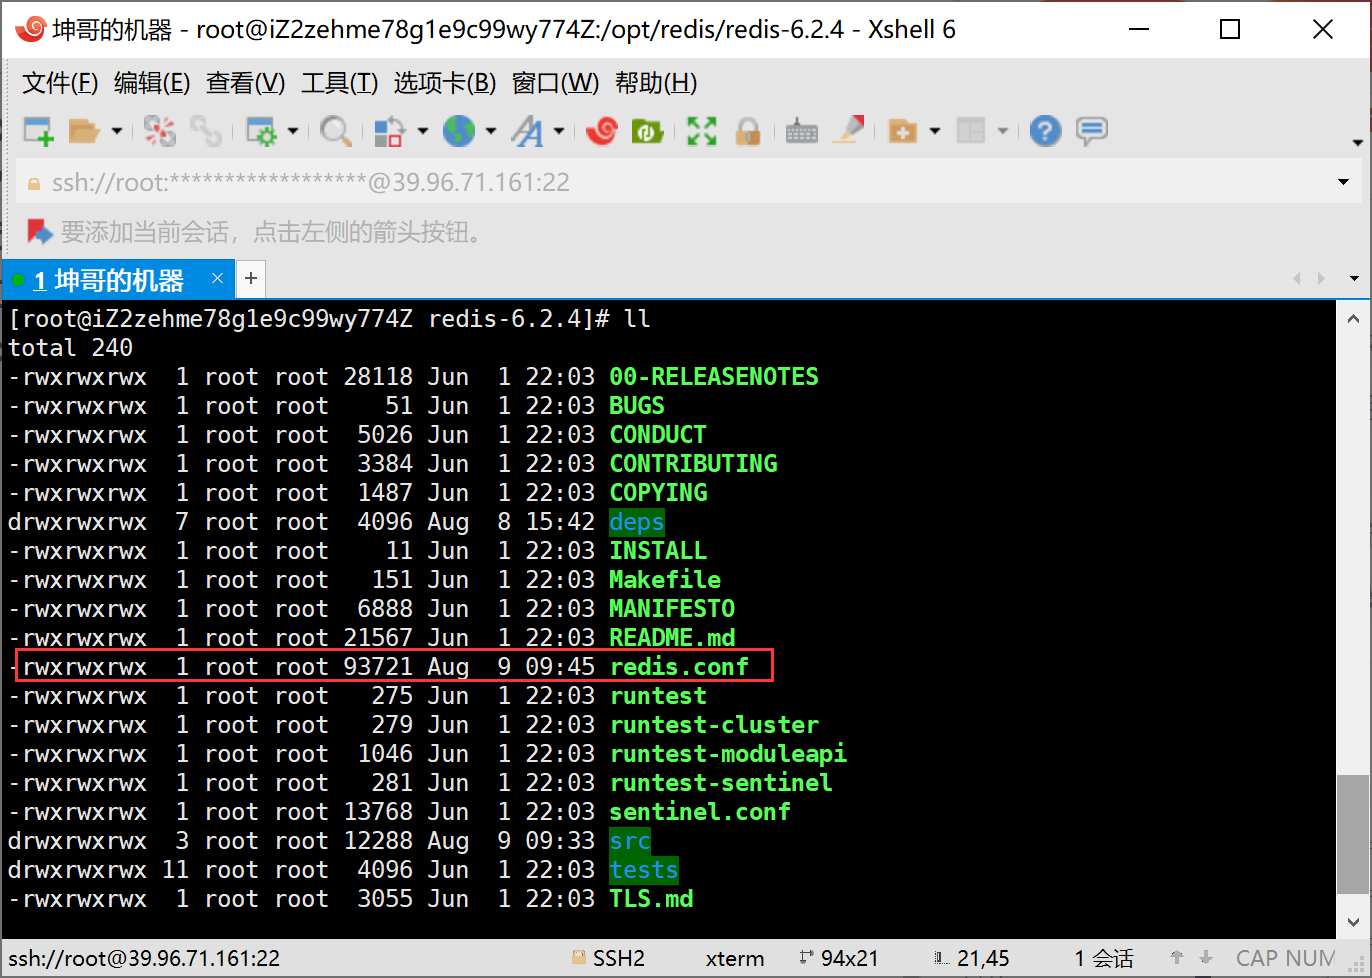
Task: Click the xterm status bar entry
Action: coord(735,958)
